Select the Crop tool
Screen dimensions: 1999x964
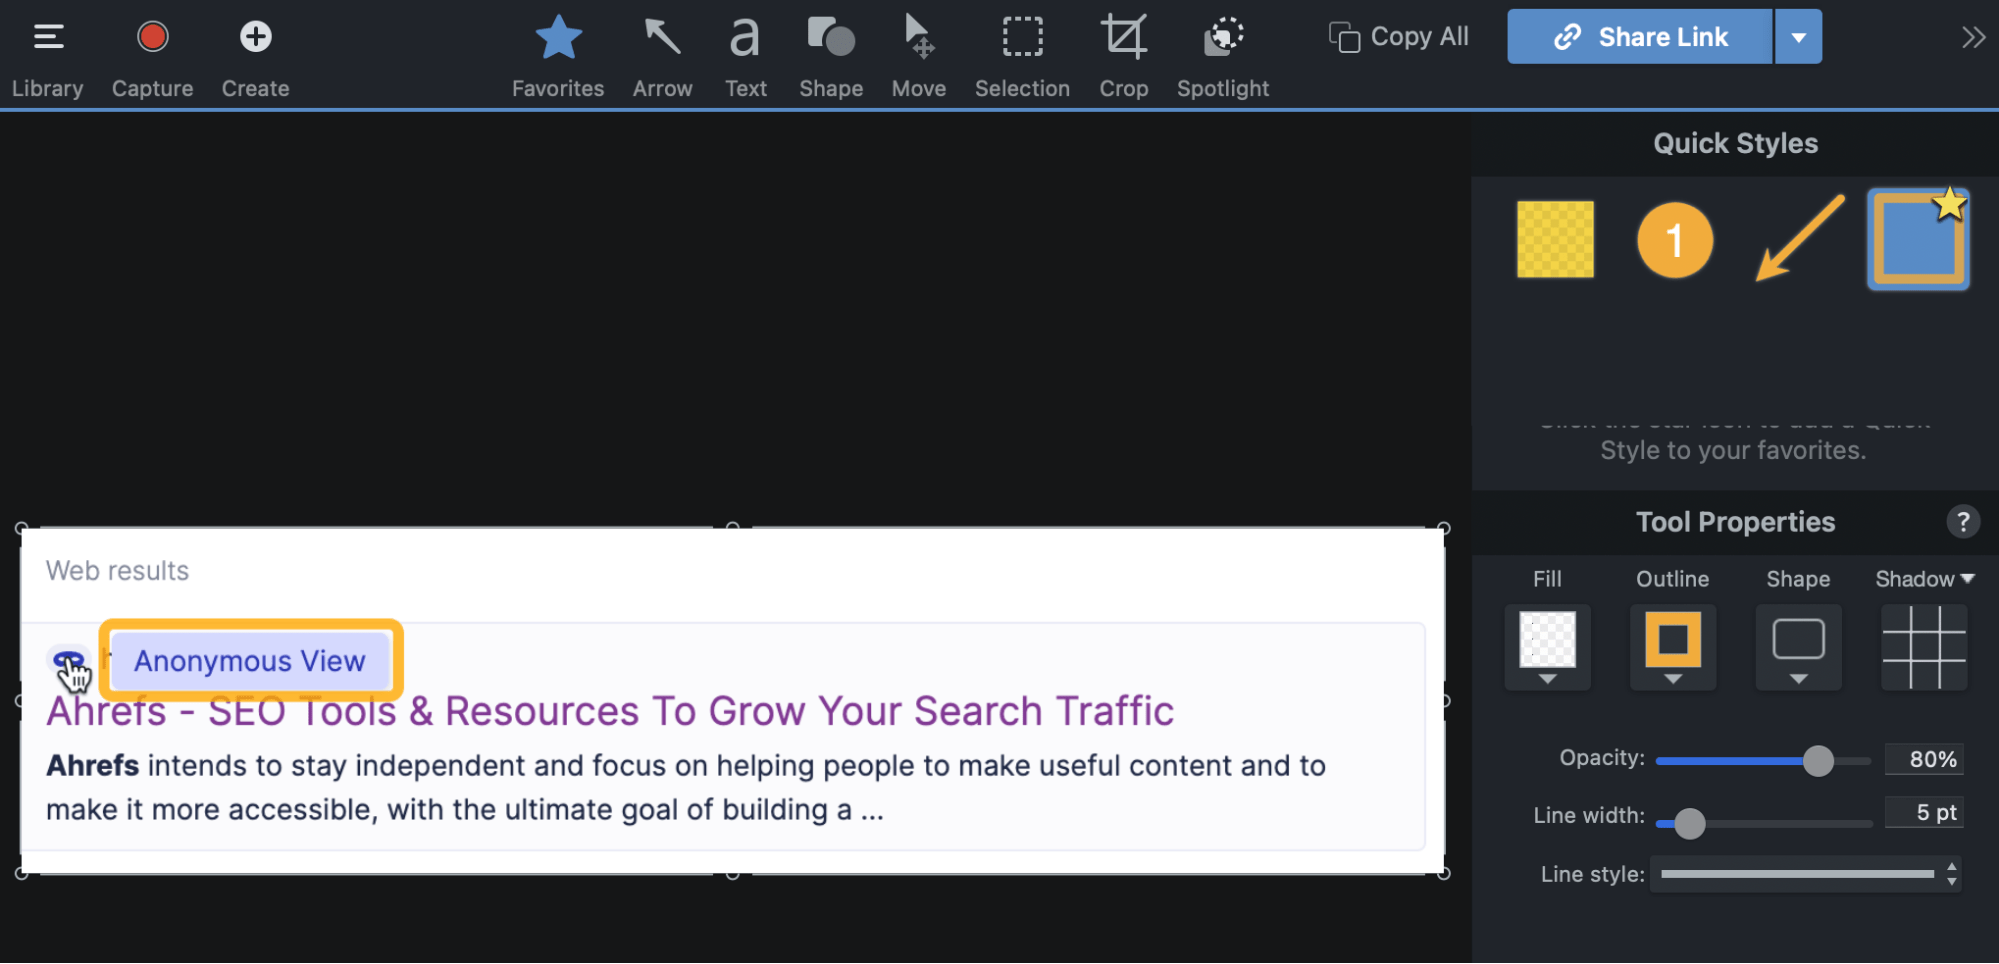point(1124,57)
